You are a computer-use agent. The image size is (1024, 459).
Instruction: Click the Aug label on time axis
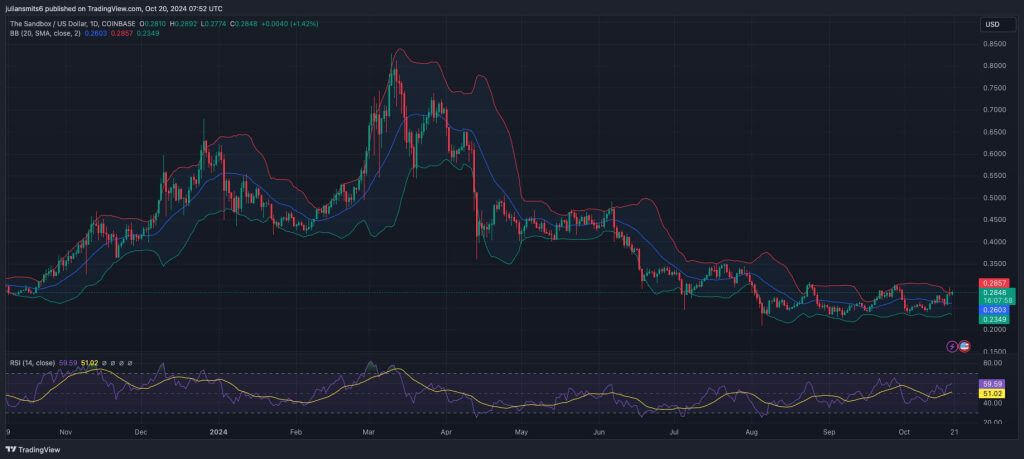(x=752, y=432)
